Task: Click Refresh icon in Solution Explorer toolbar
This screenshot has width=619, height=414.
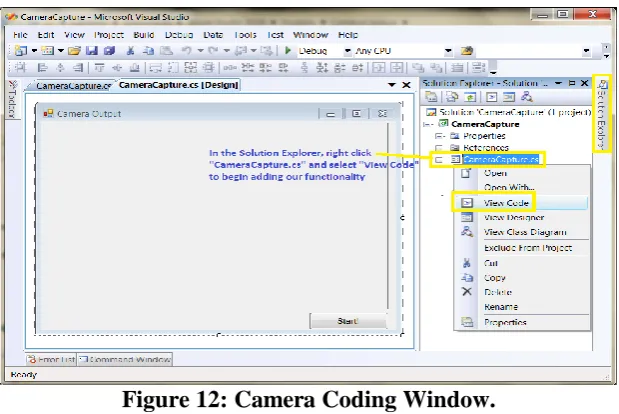Action: 470,97
